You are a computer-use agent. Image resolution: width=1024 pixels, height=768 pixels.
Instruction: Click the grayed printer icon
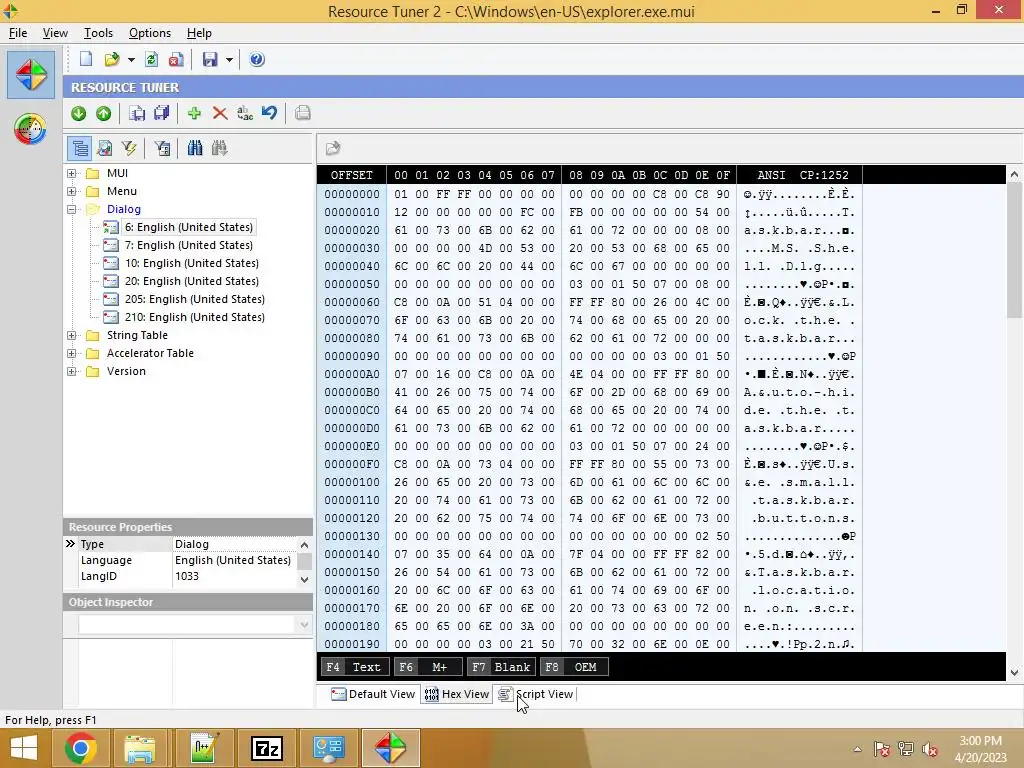coord(302,114)
